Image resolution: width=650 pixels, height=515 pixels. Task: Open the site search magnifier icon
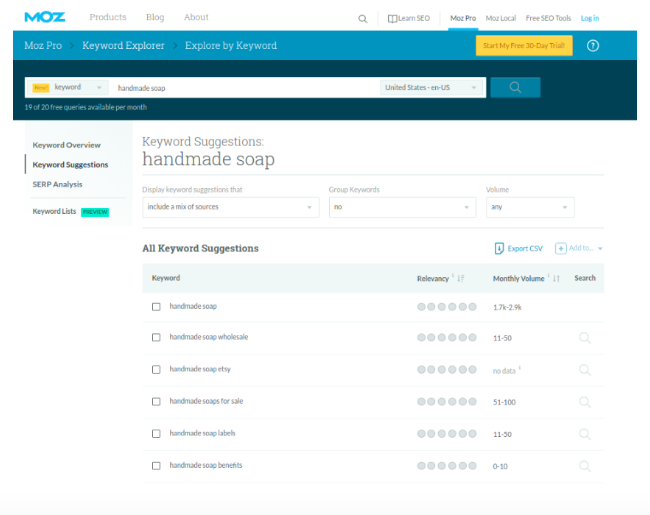coord(363,19)
